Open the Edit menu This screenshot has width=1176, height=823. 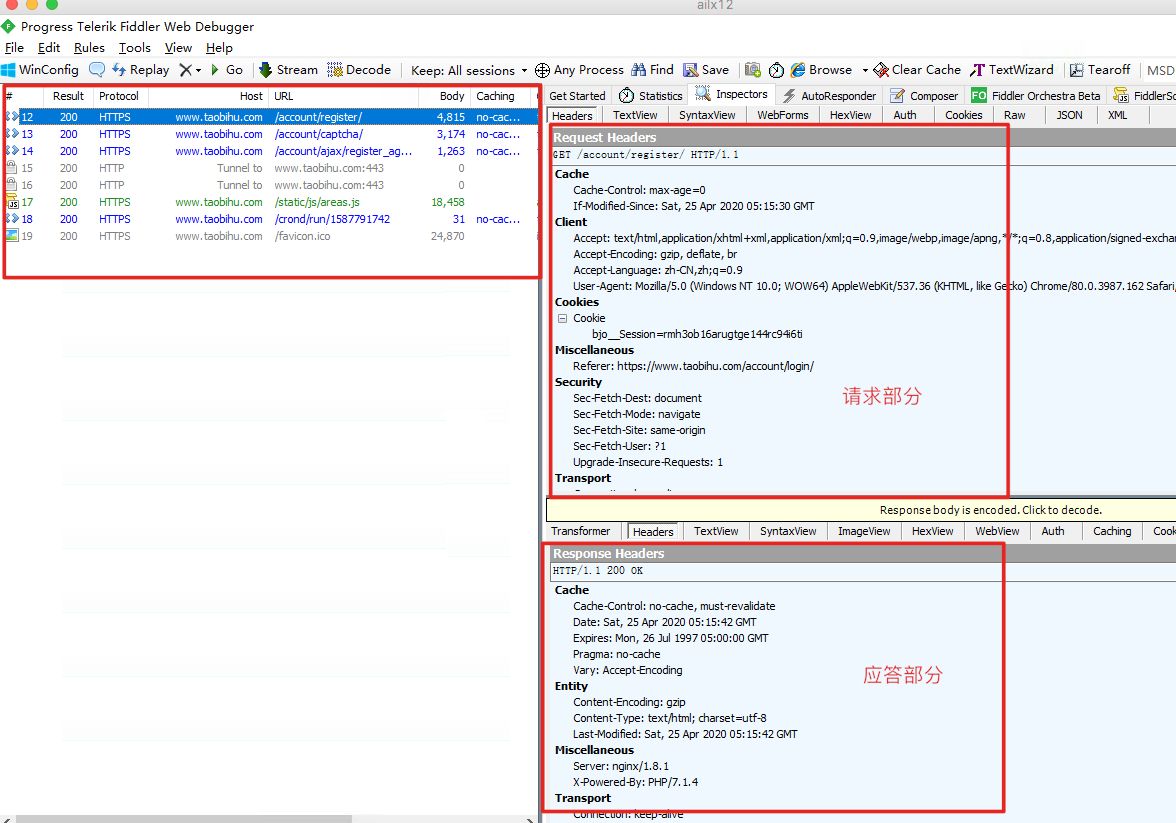pyautogui.click(x=49, y=48)
